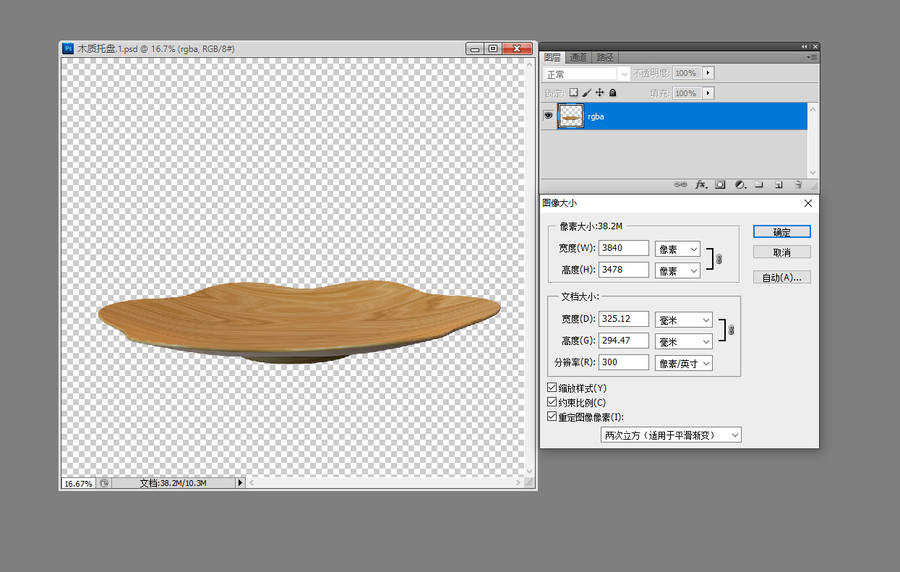Open the resample method dropdown (两次立方)
900x572 pixels.
pyautogui.click(x=671, y=435)
